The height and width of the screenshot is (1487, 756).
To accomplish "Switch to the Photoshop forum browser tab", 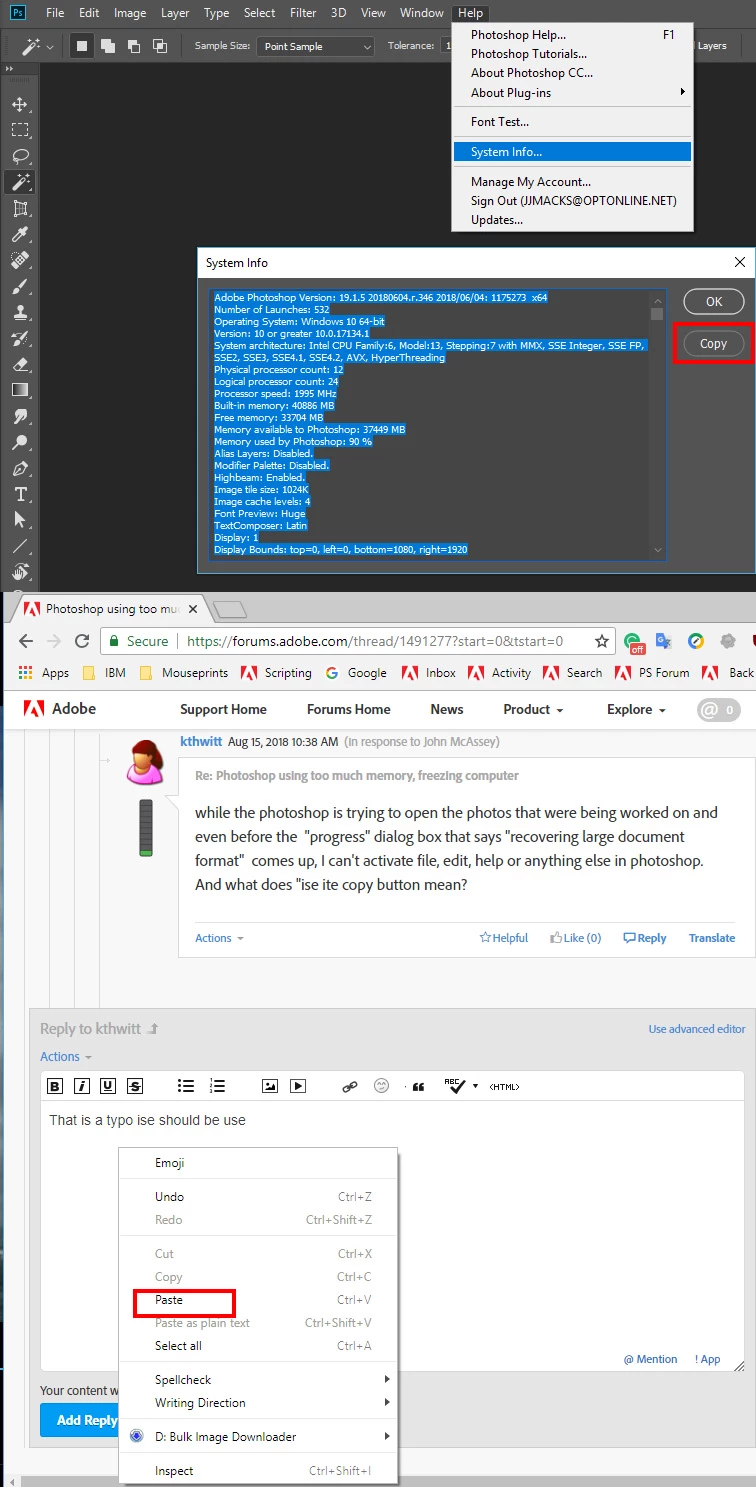I will [x=112, y=608].
